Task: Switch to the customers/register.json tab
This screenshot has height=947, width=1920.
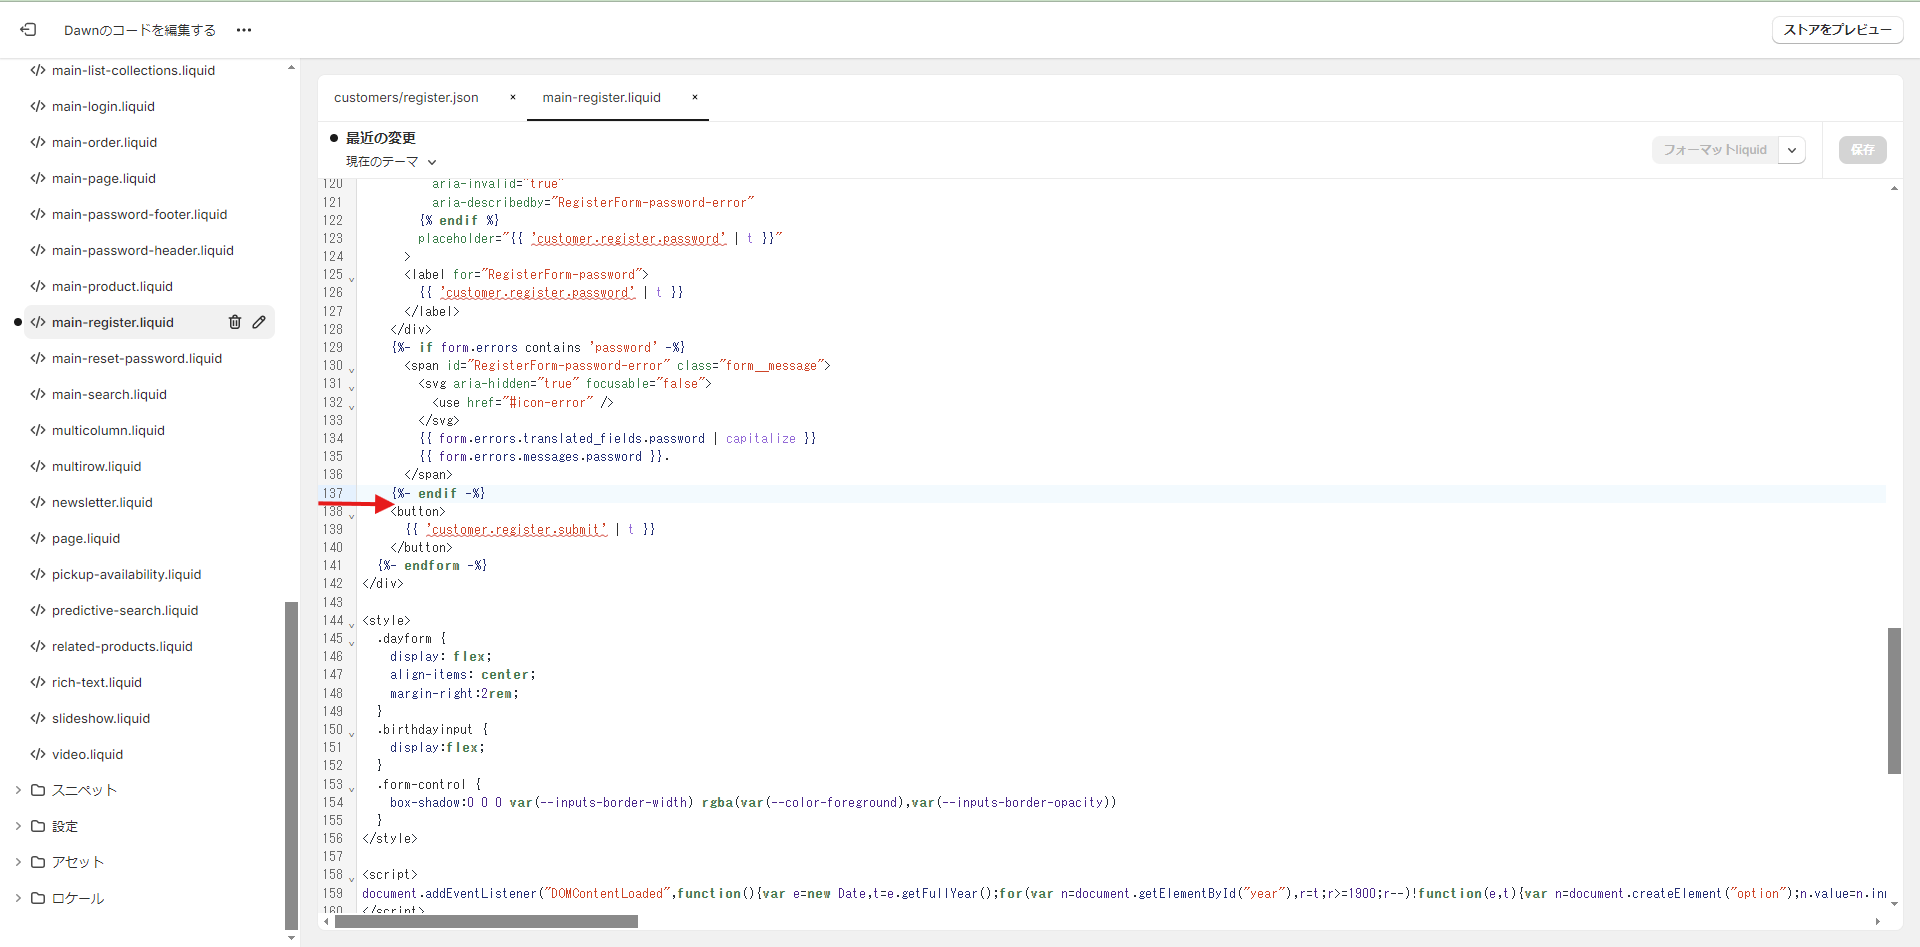Action: click(406, 97)
